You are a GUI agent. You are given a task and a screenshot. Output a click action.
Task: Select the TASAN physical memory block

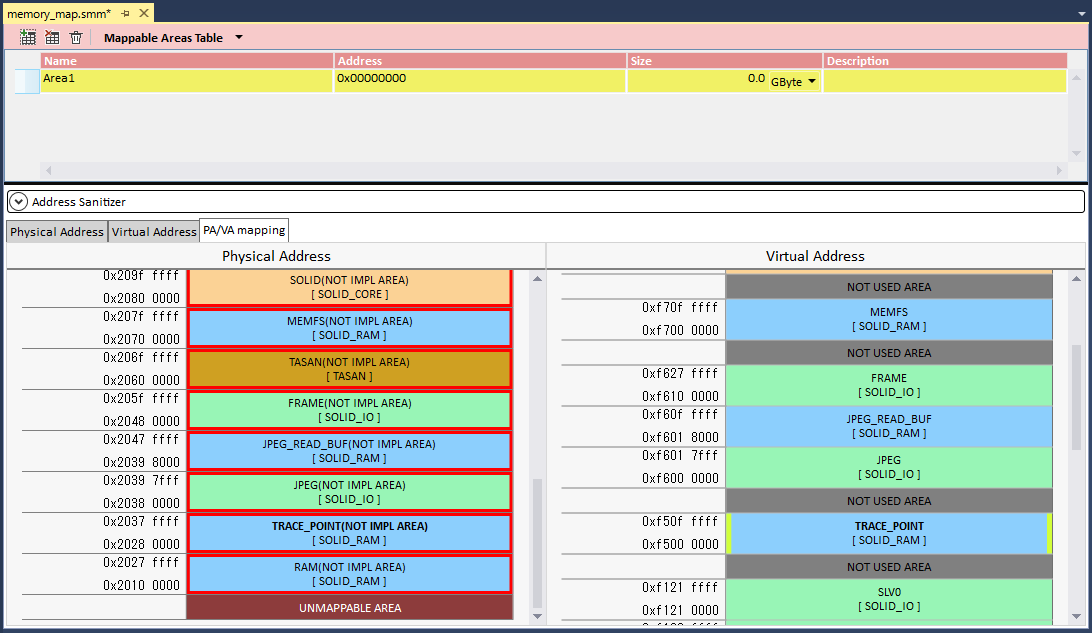[349, 369]
